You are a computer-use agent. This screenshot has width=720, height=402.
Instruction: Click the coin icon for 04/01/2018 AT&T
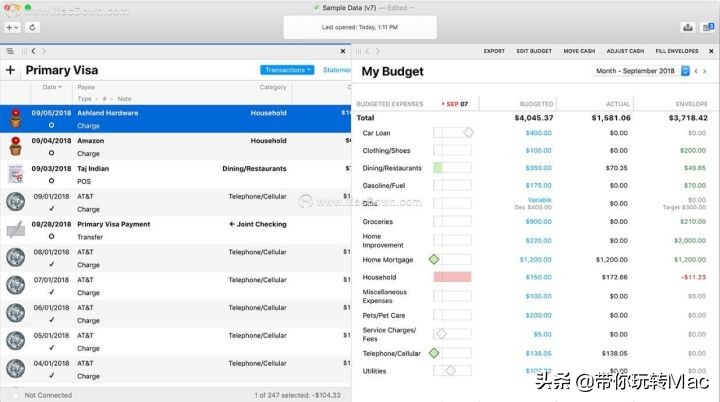pos(16,368)
